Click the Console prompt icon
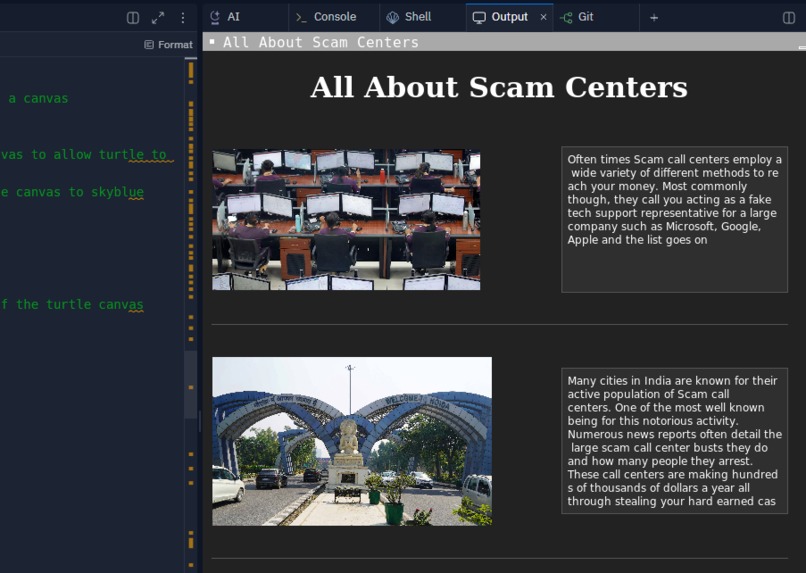 301,17
